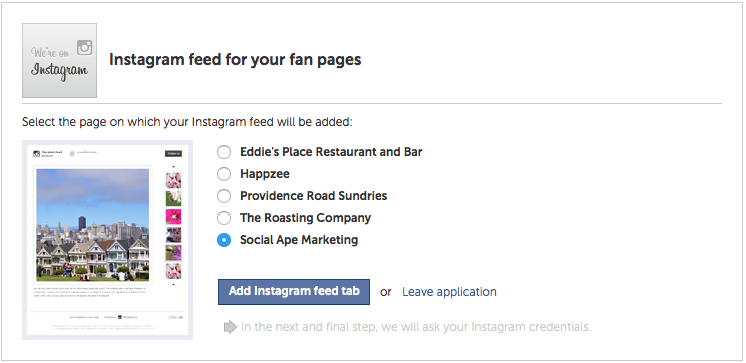Click the We're on Instagram logo
Image resolution: width=746 pixels, height=363 pixels.
59,60
